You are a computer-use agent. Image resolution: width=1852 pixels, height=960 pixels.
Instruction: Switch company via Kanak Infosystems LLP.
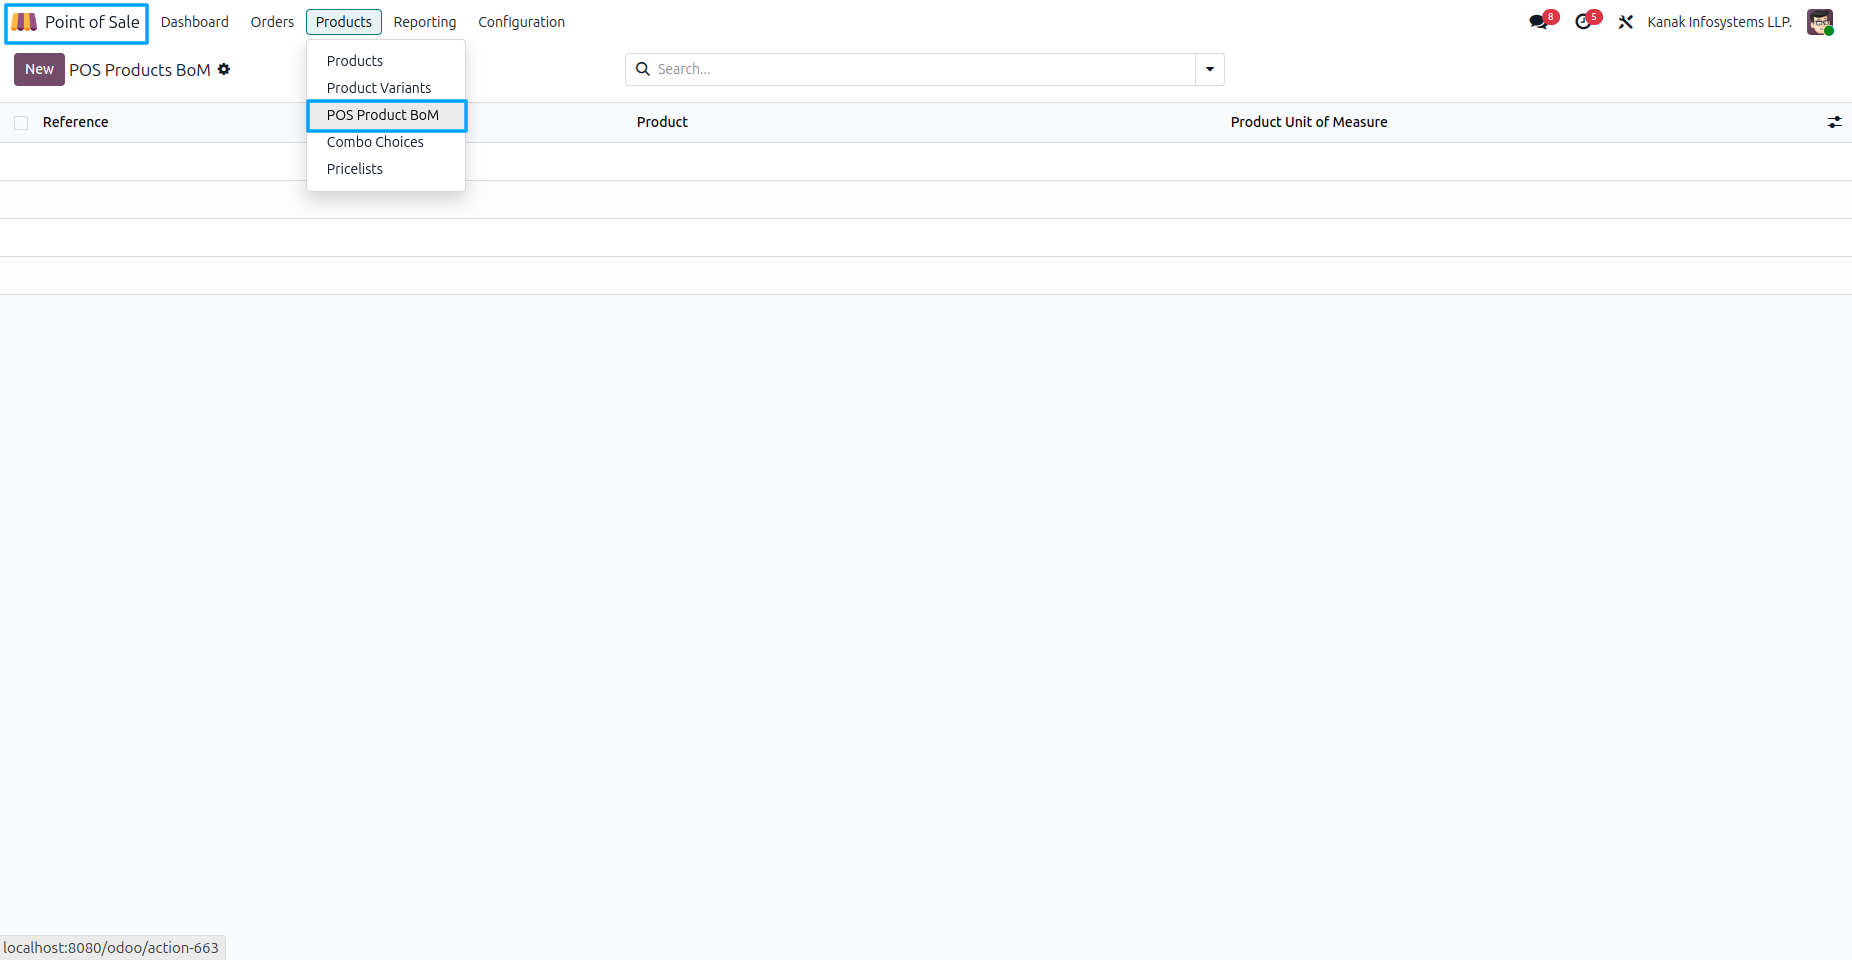(1719, 22)
